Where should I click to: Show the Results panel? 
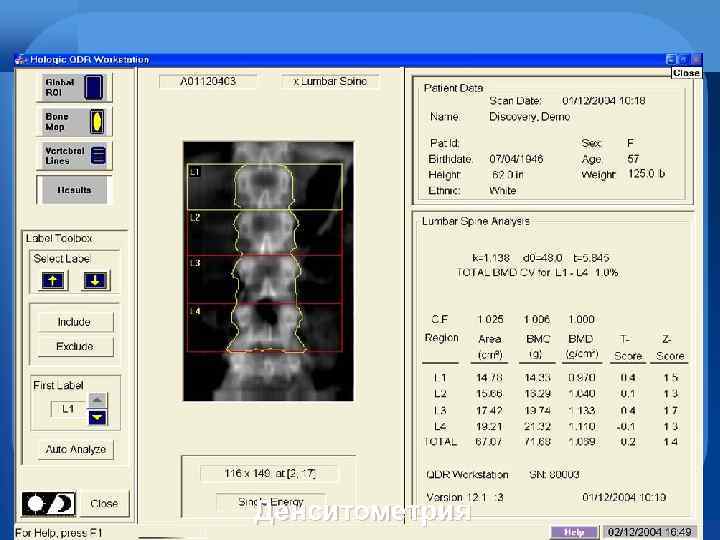click(75, 189)
